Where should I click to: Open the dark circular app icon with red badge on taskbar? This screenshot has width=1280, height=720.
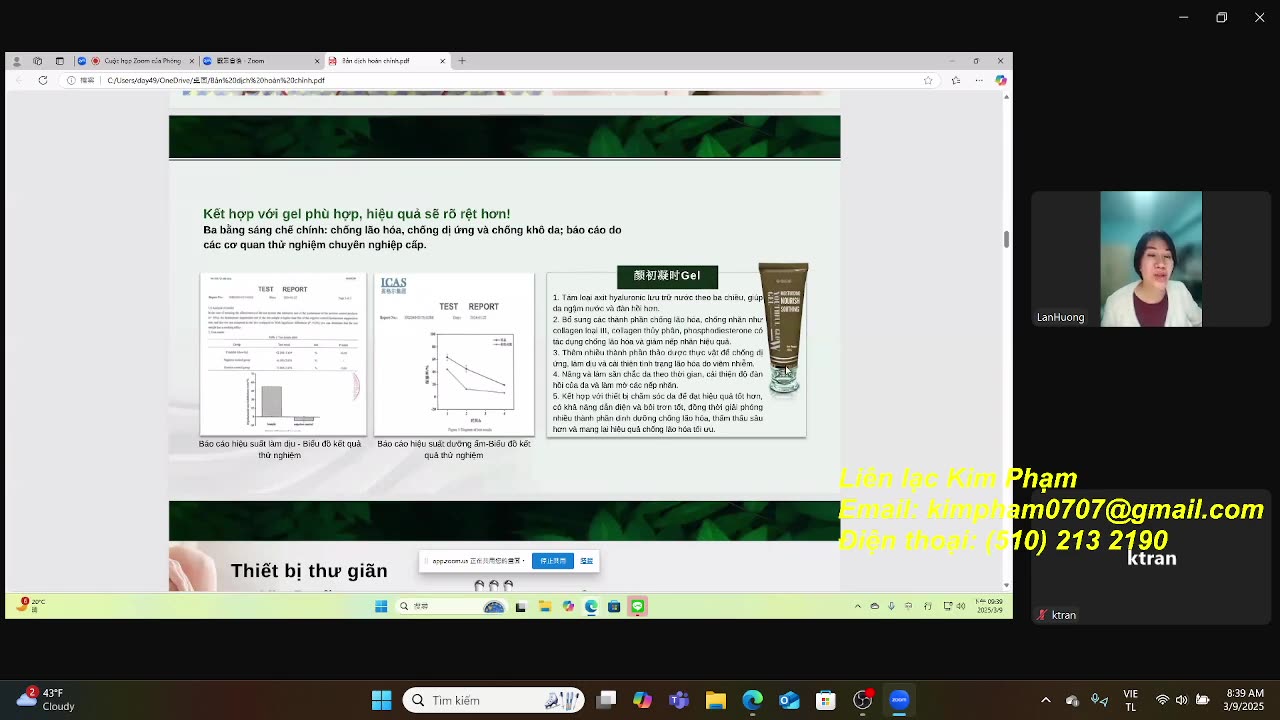click(863, 699)
